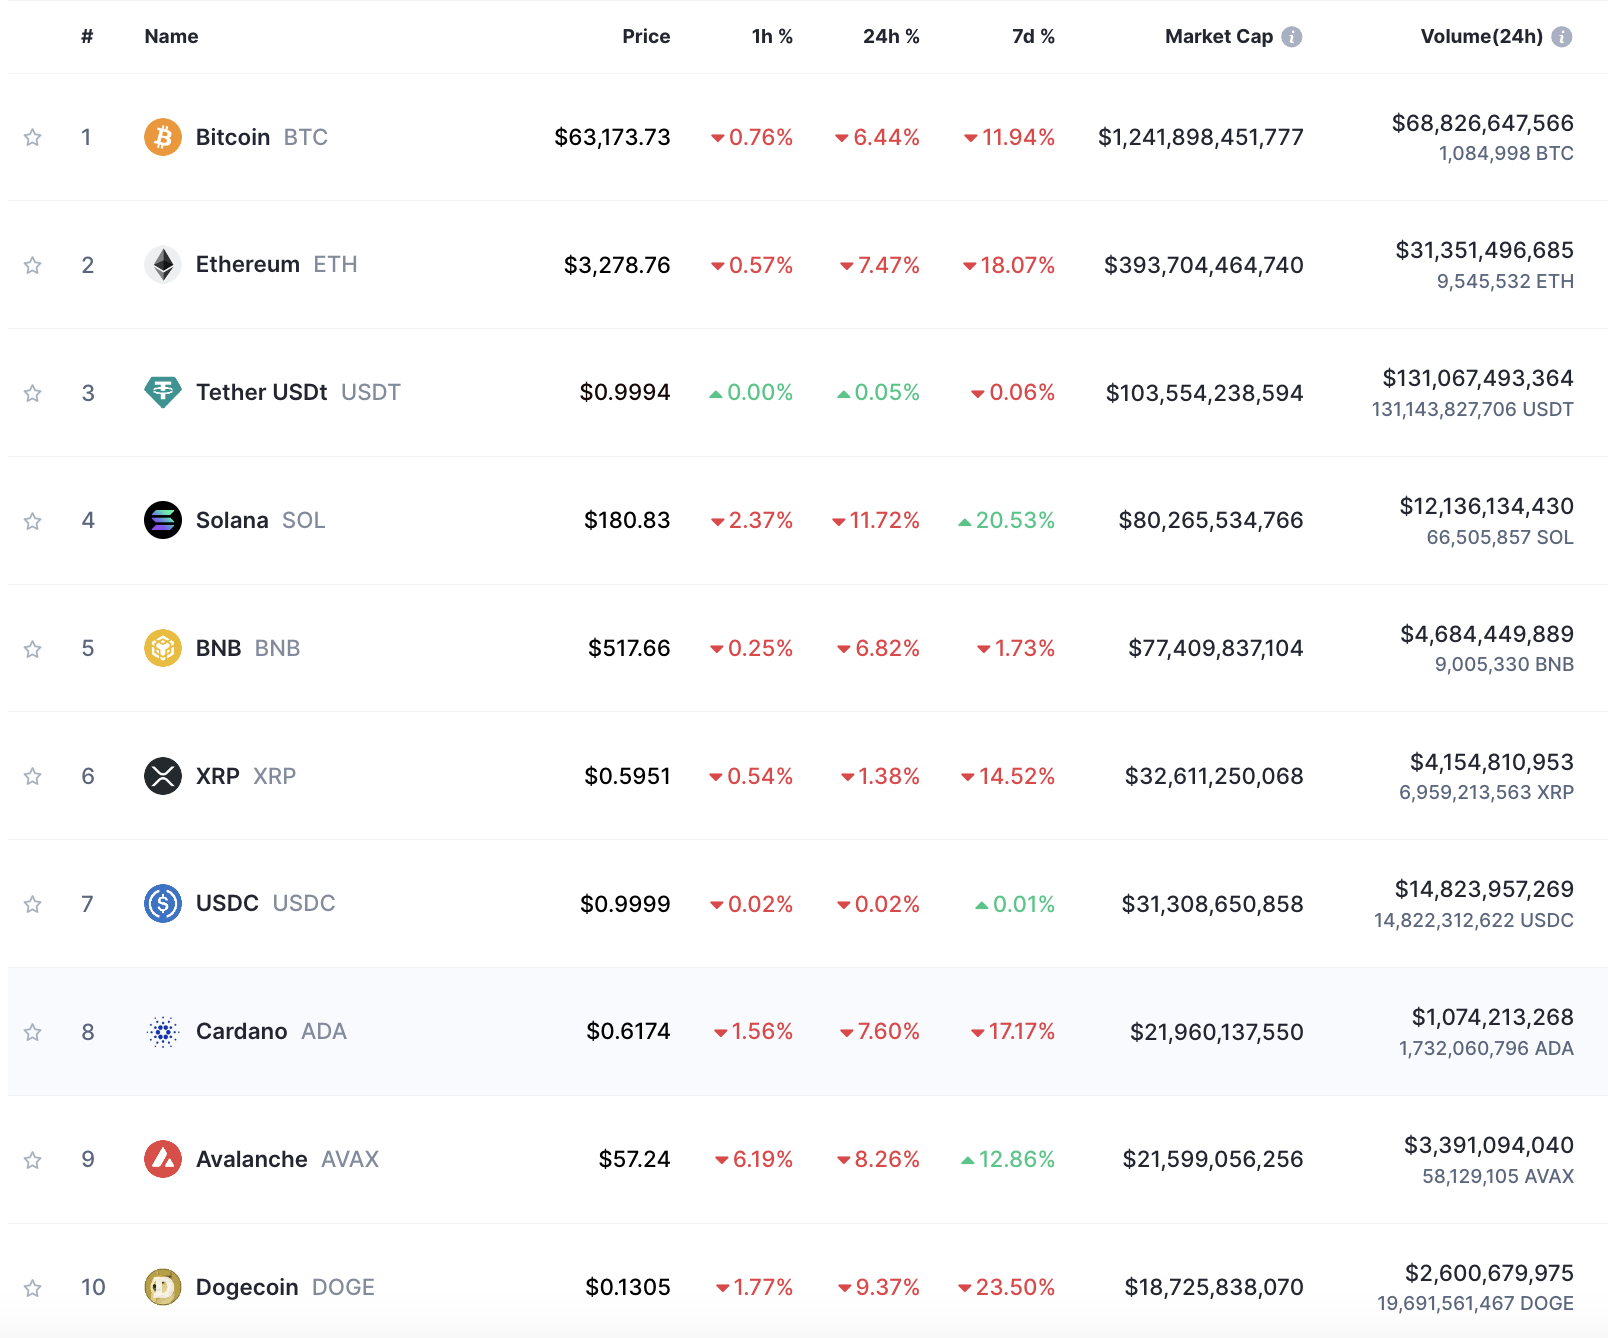Add Cardano to watchlist with star
The width and height of the screenshot is (1608, 1338).
33,1032
